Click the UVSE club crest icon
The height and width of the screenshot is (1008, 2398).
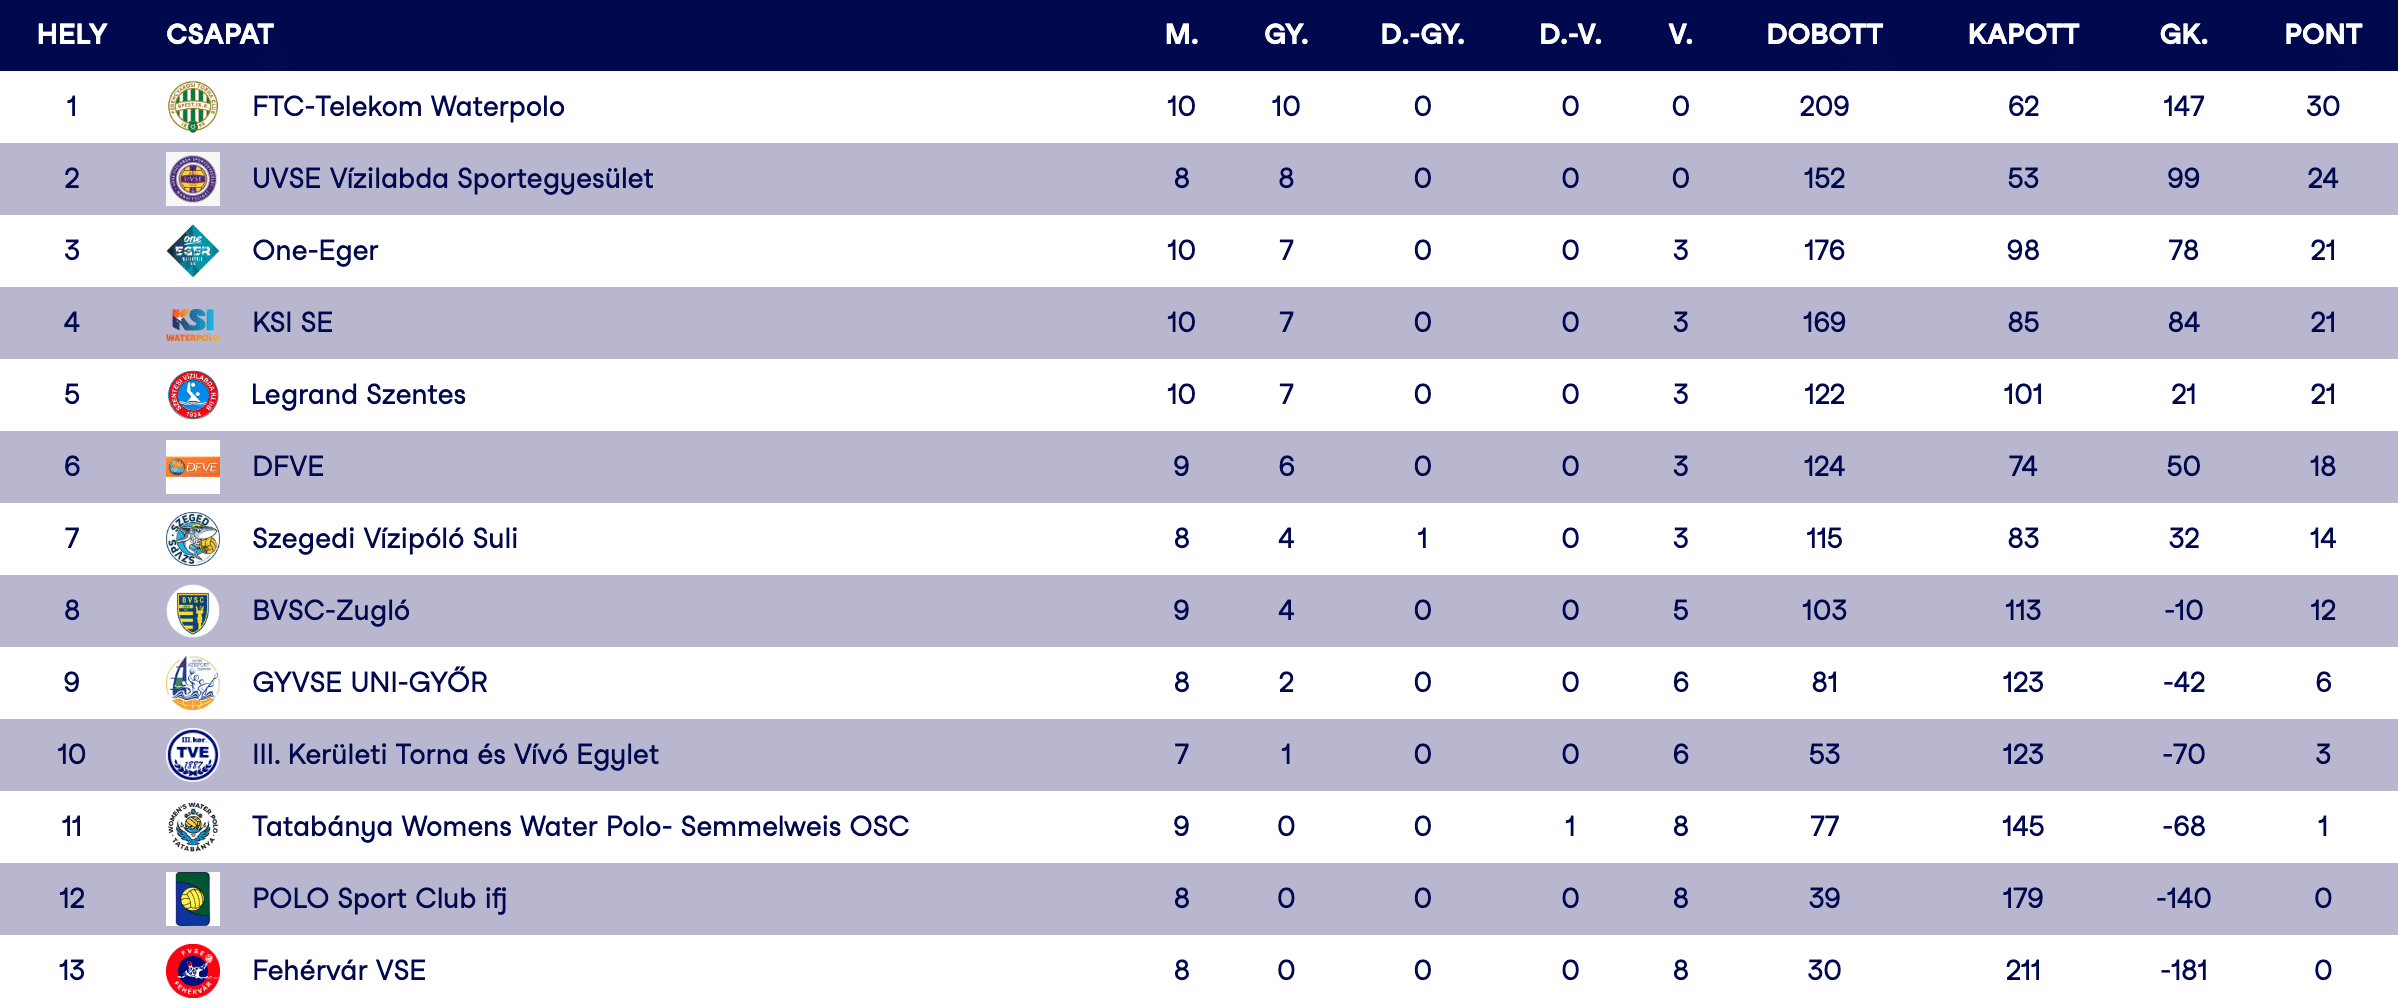click(x=193, y=179)
